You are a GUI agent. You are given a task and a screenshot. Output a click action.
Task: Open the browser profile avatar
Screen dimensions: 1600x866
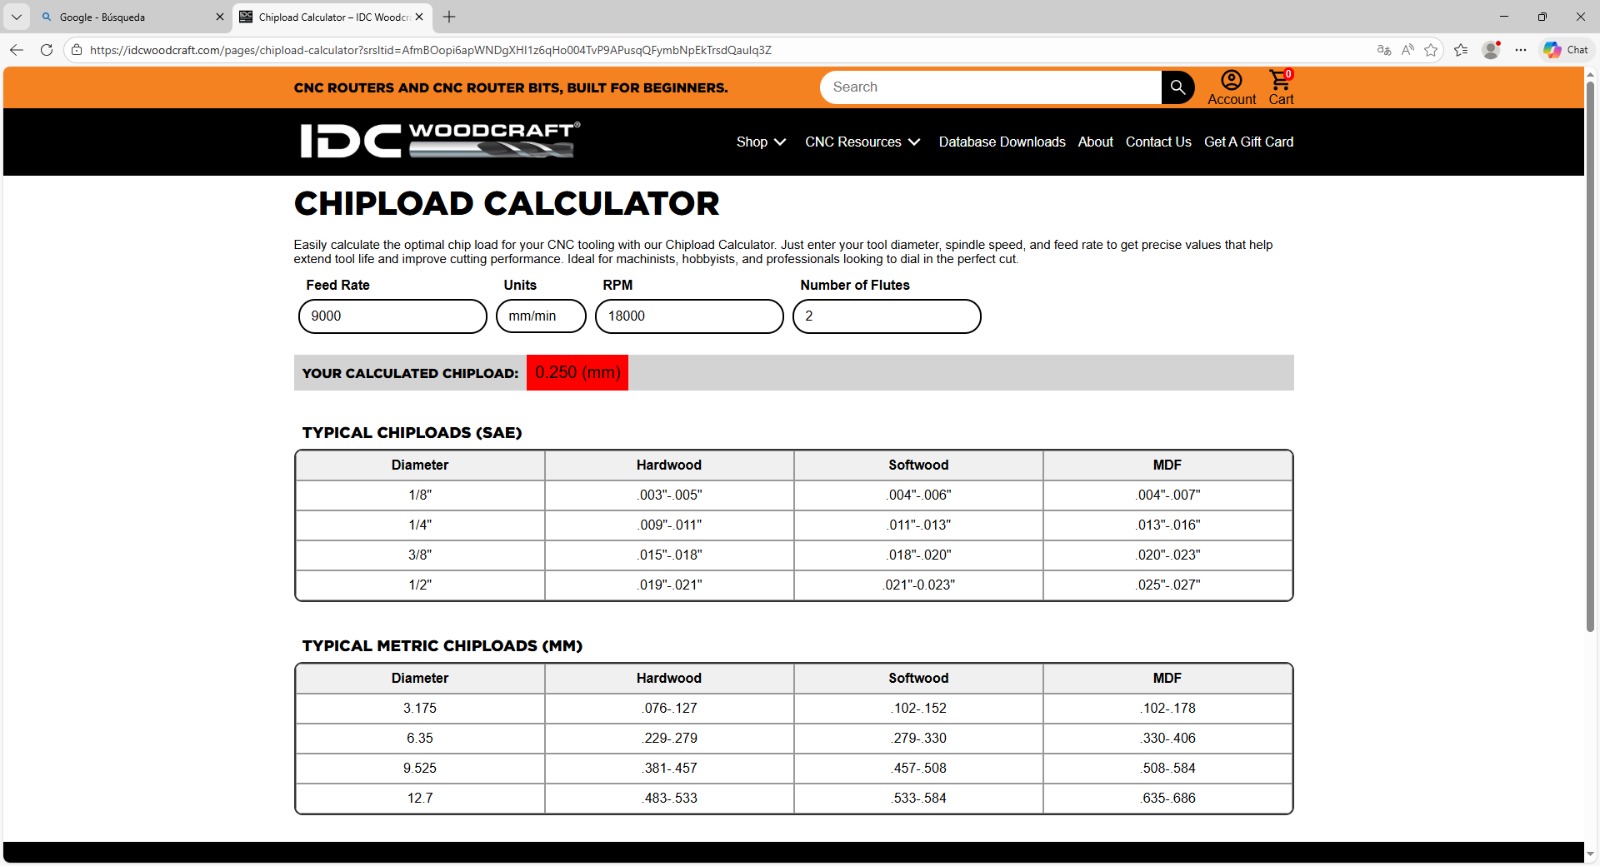point(1491,50)
